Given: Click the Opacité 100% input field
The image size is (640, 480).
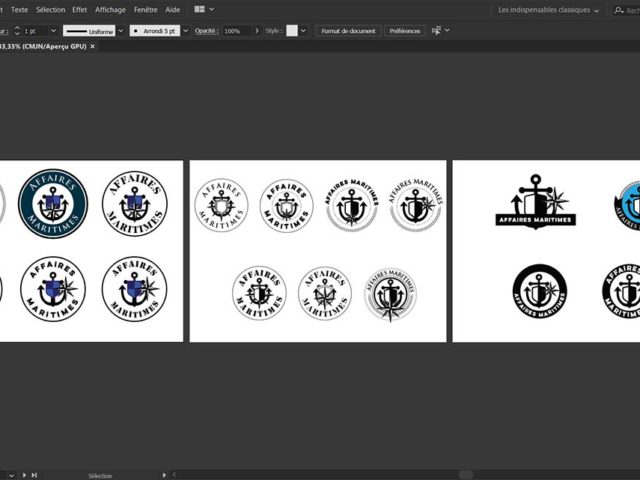Looking at the screenshot, I should tap(235, 31).
